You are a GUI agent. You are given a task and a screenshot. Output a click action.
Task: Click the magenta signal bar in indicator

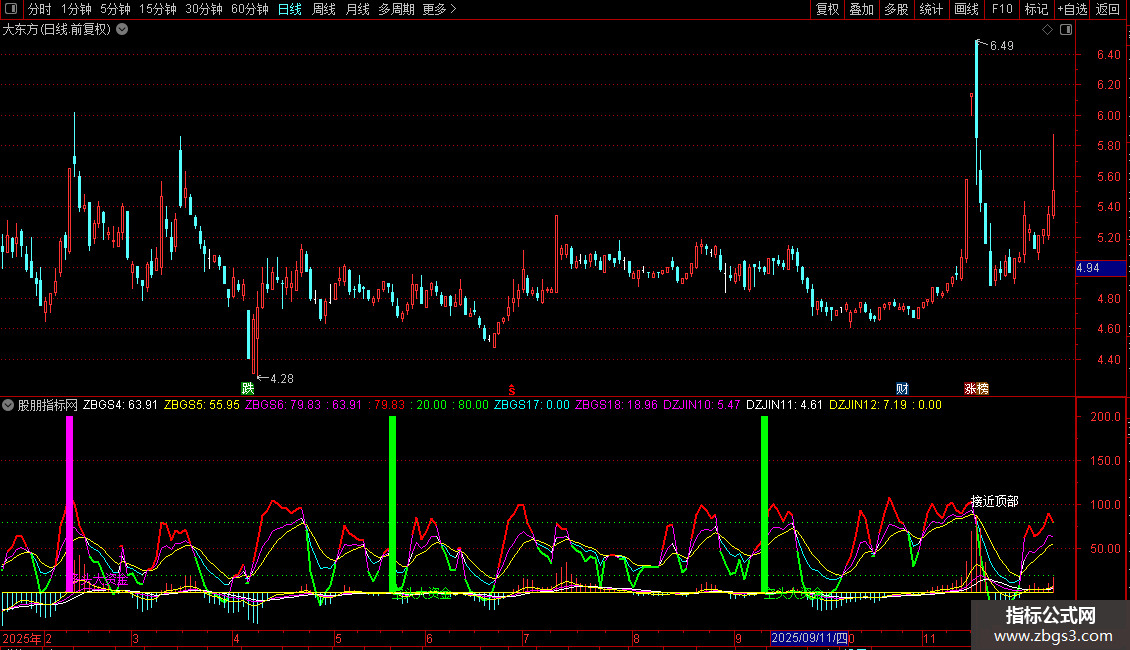[70, 504]
